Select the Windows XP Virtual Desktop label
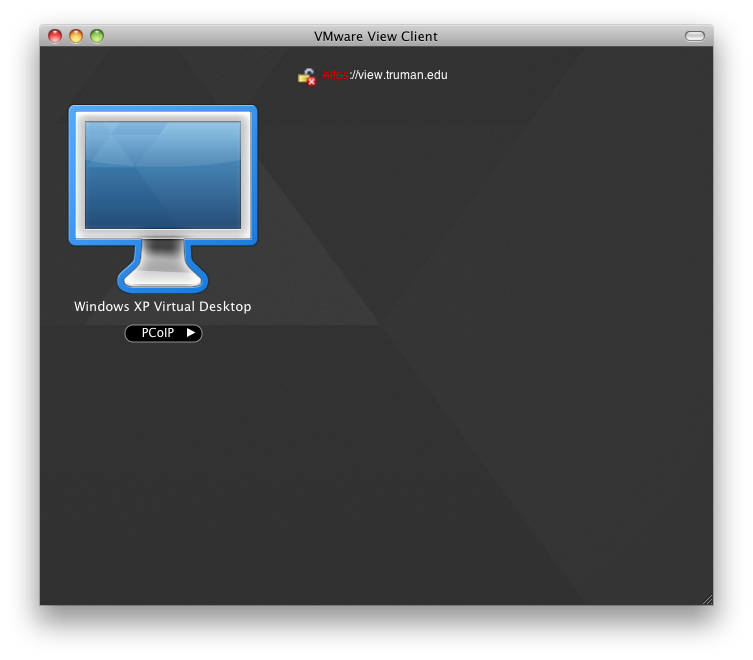 coord(163,306)
